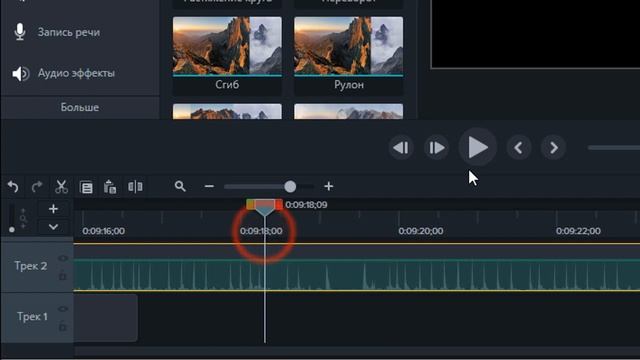Zoom out timeline with minus button
Viewport: 640px width, 360px height.
[209, 187]
